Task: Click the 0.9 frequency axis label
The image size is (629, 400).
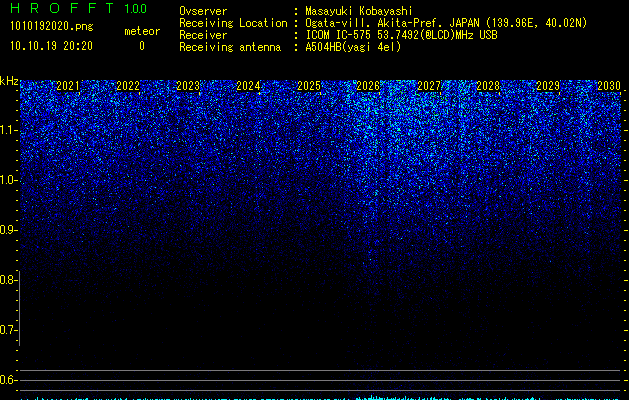Action: (x=9, y=230)
